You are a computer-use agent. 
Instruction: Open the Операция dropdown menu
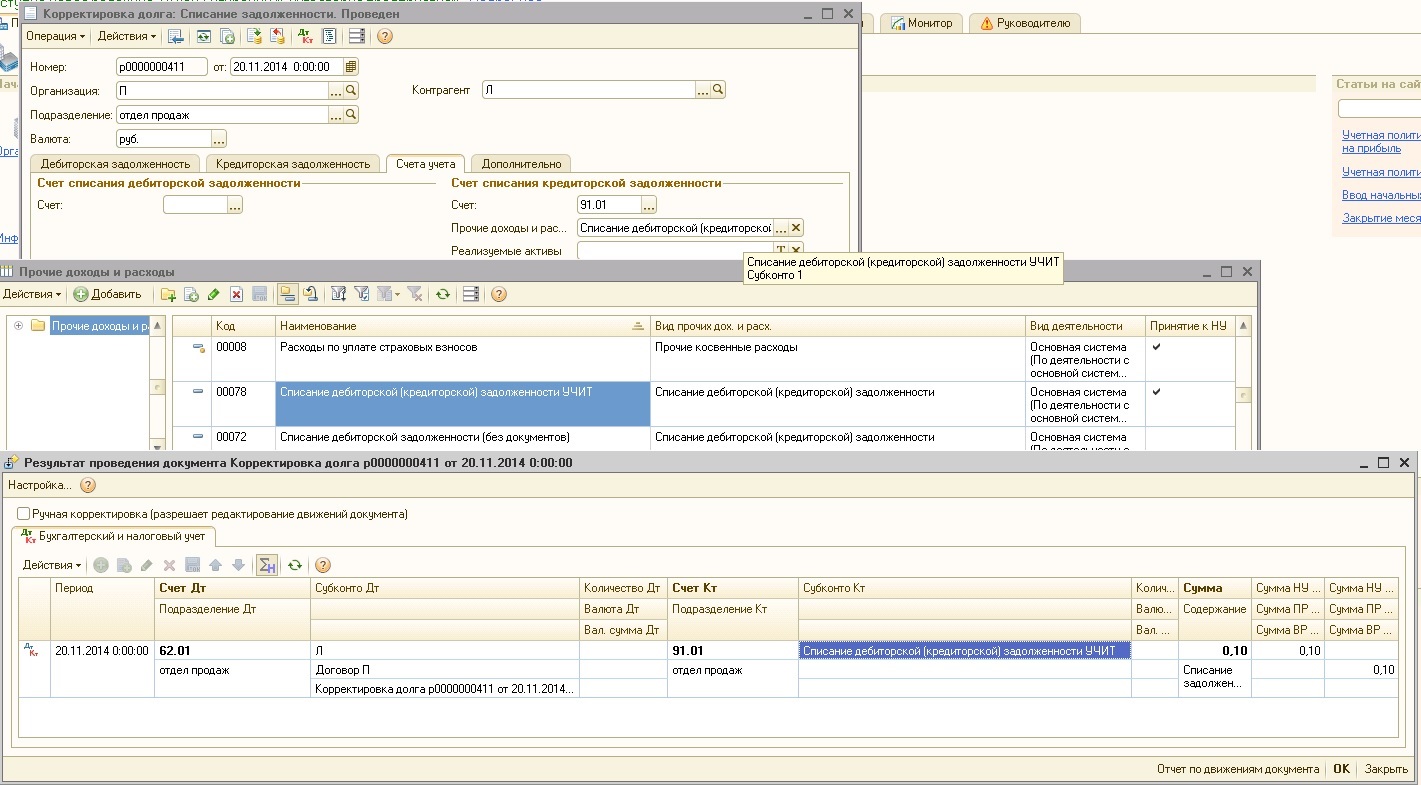point(55,36)
